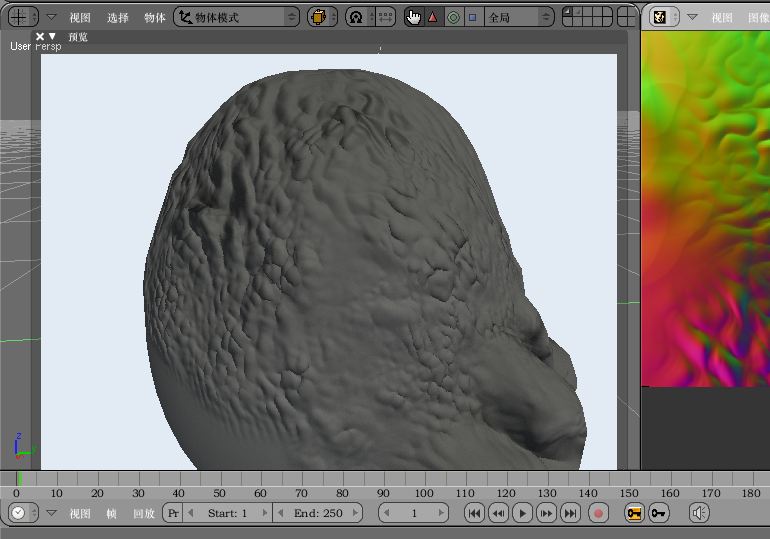The height and width of the screenshot is (539, 770).
Task: Close the 预览 preview panel with X
Action: (x=40, y=36)
